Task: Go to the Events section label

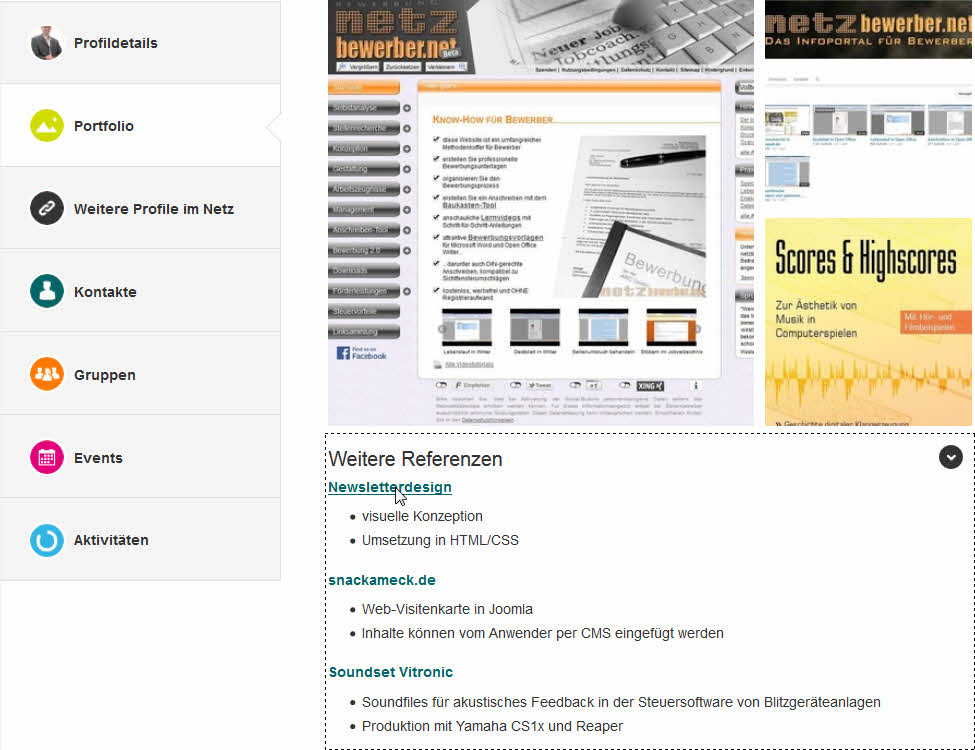Action: coord(98,458)
